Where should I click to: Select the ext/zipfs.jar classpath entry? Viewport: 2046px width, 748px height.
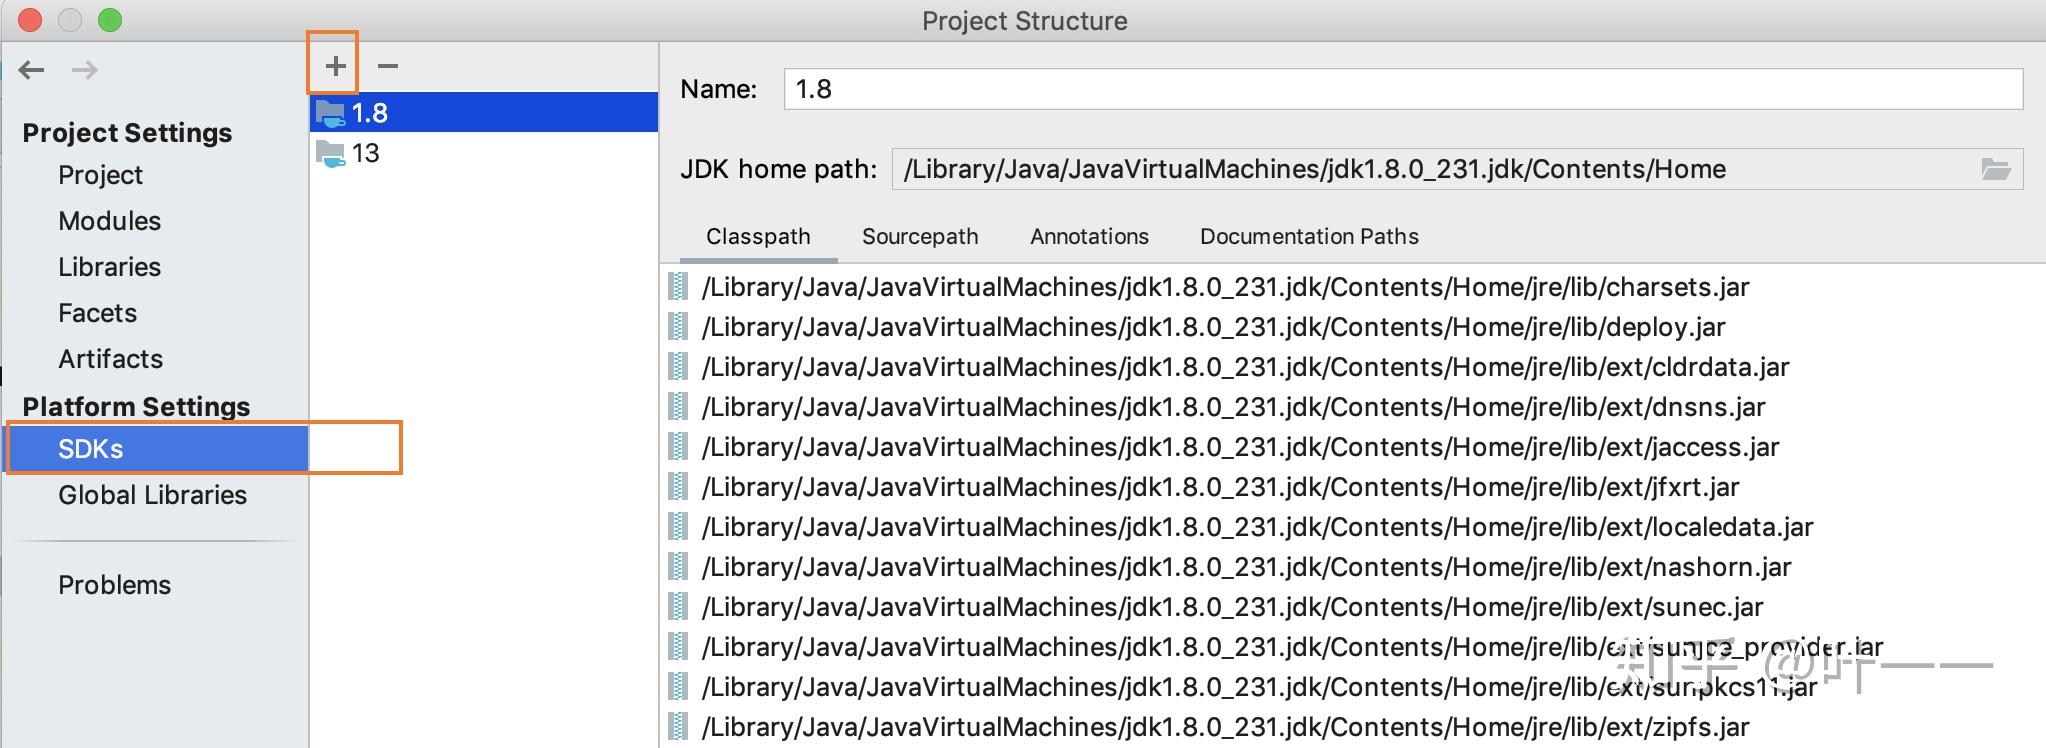click(1225, 727)
